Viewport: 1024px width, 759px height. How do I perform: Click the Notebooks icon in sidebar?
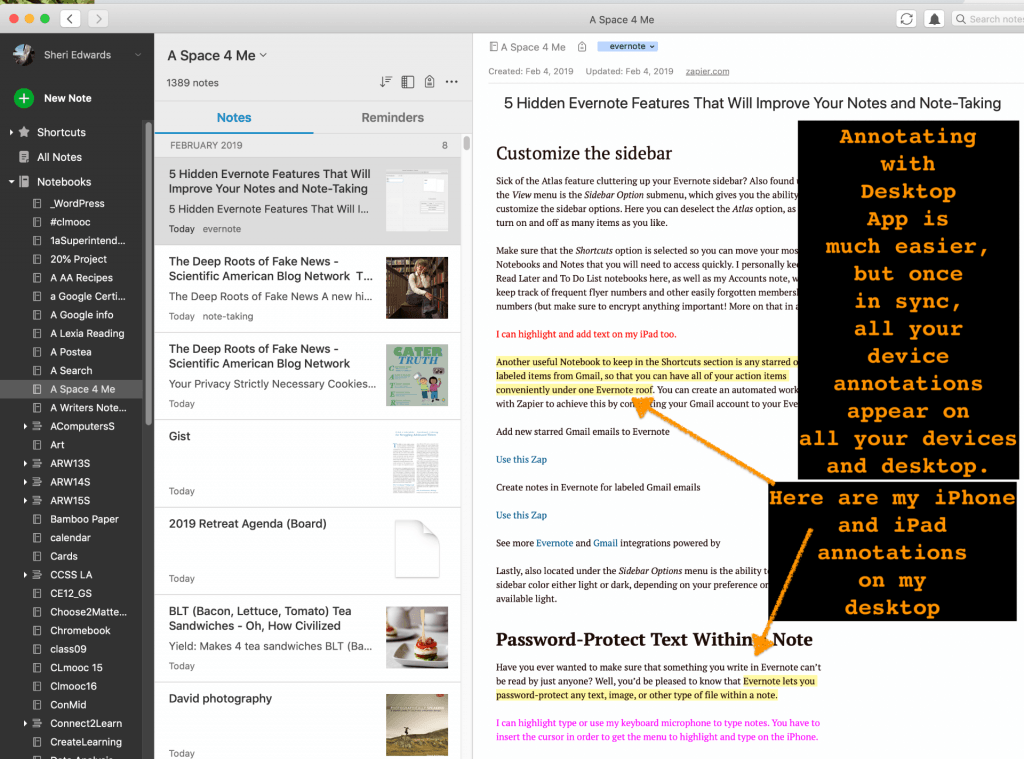coord(24,182)
